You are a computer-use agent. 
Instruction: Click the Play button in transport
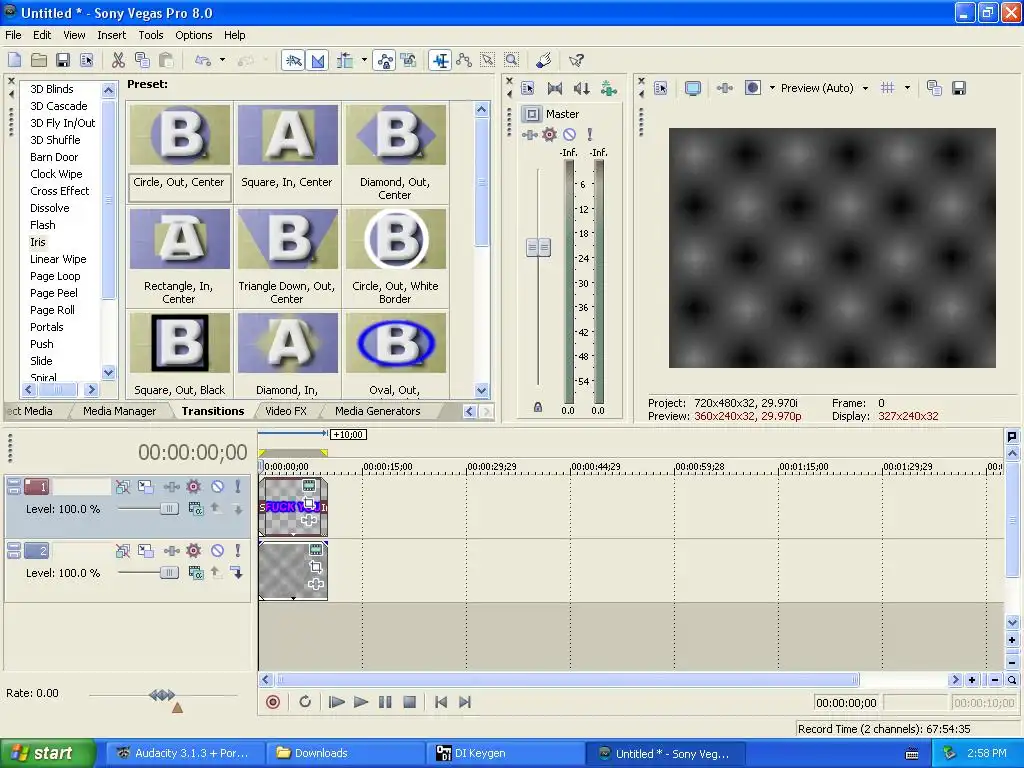360,702
